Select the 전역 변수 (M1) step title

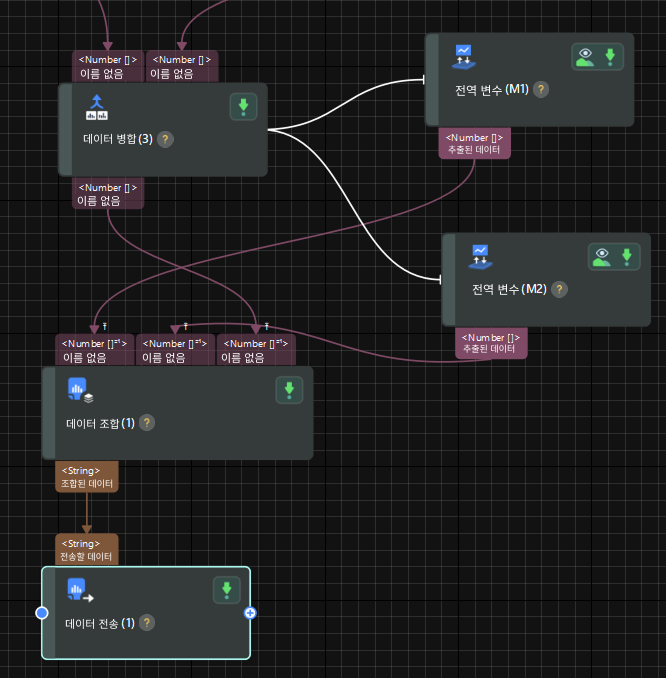(x=492, y=90)
